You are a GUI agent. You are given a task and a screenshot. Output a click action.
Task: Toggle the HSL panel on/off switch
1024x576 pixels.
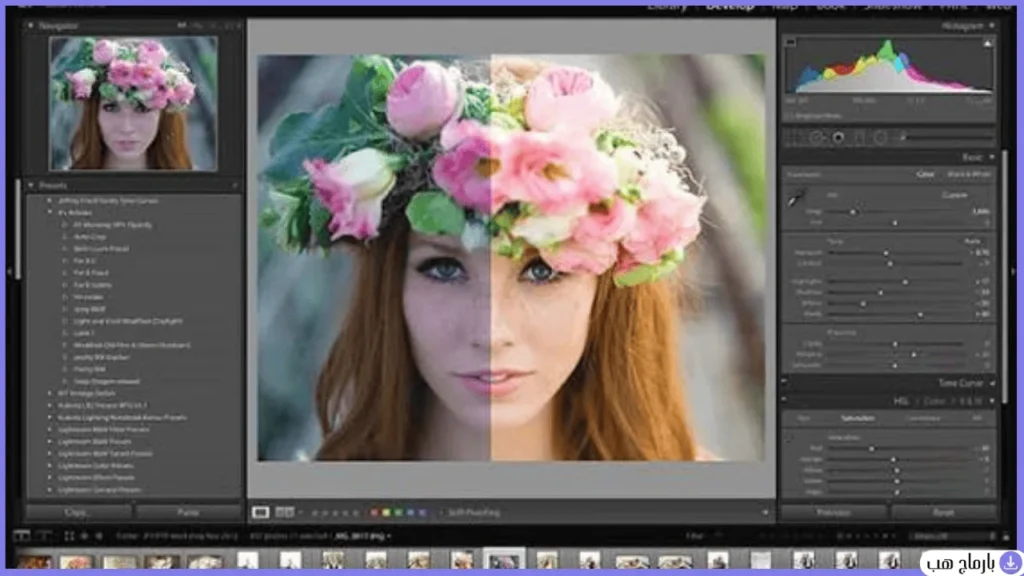click(x=784, y=400)
